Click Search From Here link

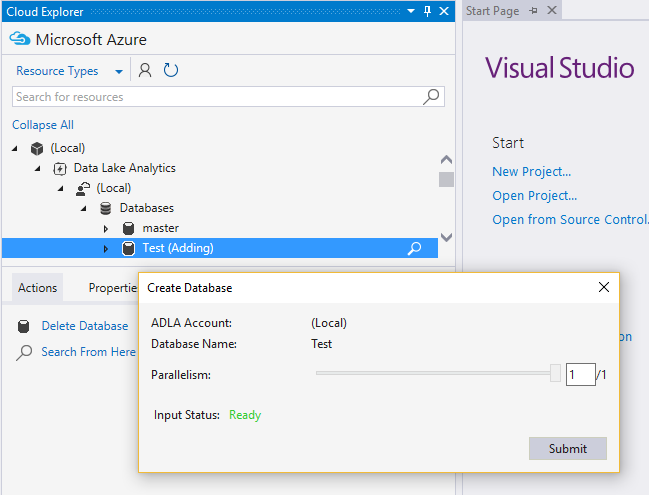click(x=89, y=352)
